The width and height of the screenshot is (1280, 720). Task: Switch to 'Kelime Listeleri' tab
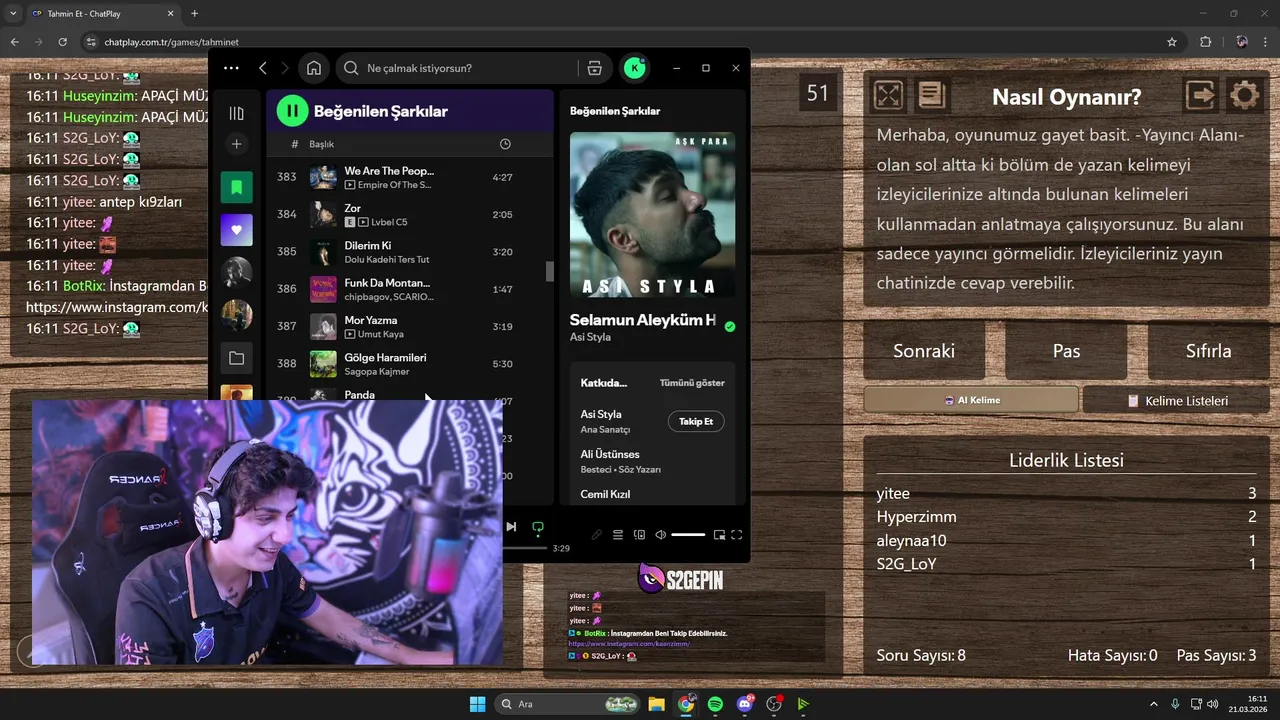1176,400
